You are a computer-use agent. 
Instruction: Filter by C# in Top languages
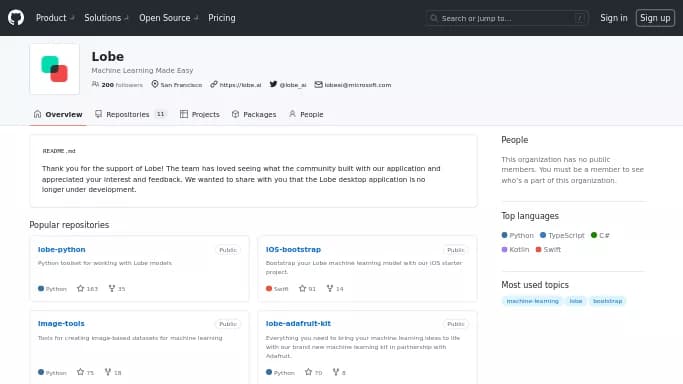point(600,235)
